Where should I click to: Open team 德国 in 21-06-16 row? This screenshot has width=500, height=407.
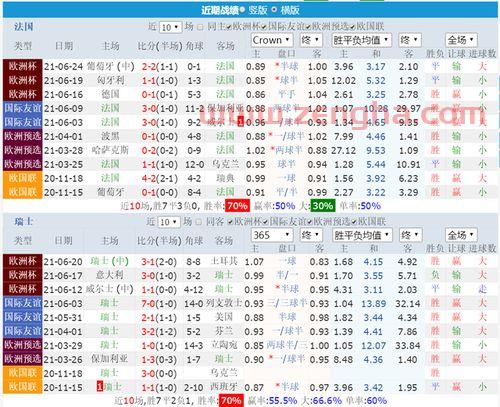point(110,94)
